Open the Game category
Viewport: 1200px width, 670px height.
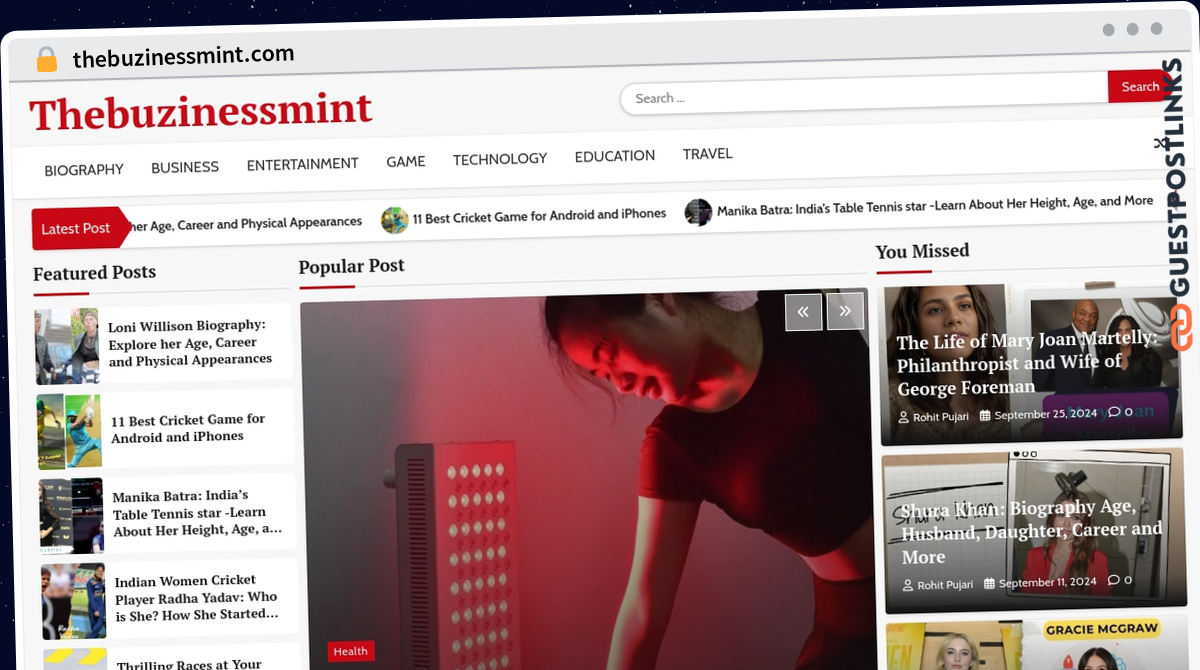point(406,161)
